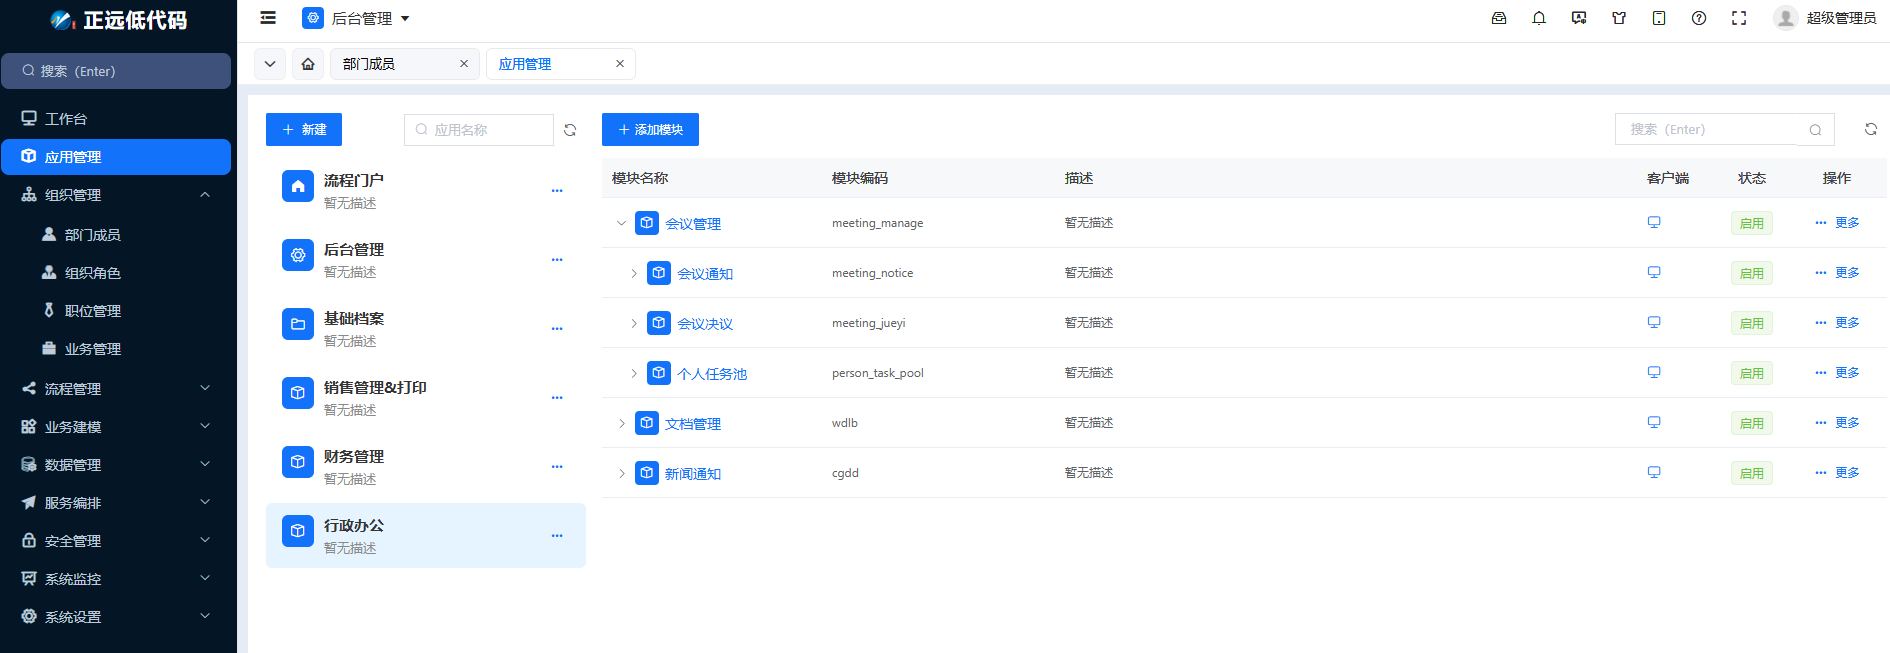Click the theme shirt icon in header

tap(1619, 18)
